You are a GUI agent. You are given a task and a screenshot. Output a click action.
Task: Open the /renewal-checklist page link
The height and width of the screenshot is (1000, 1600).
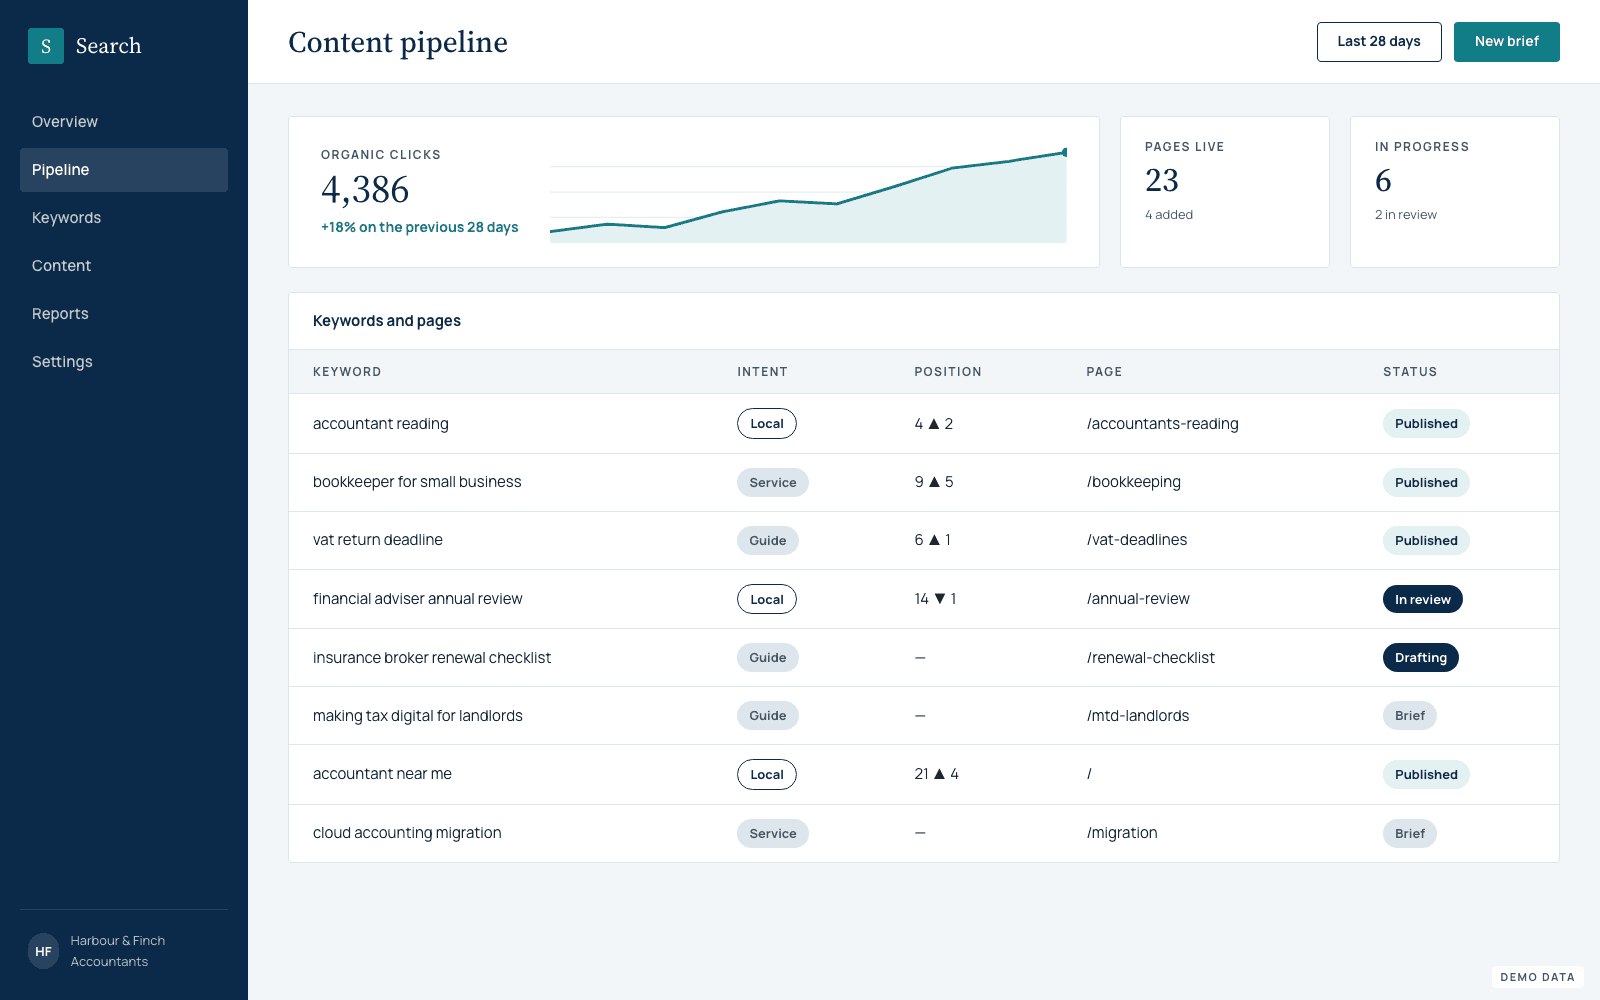click(1151, 658)
